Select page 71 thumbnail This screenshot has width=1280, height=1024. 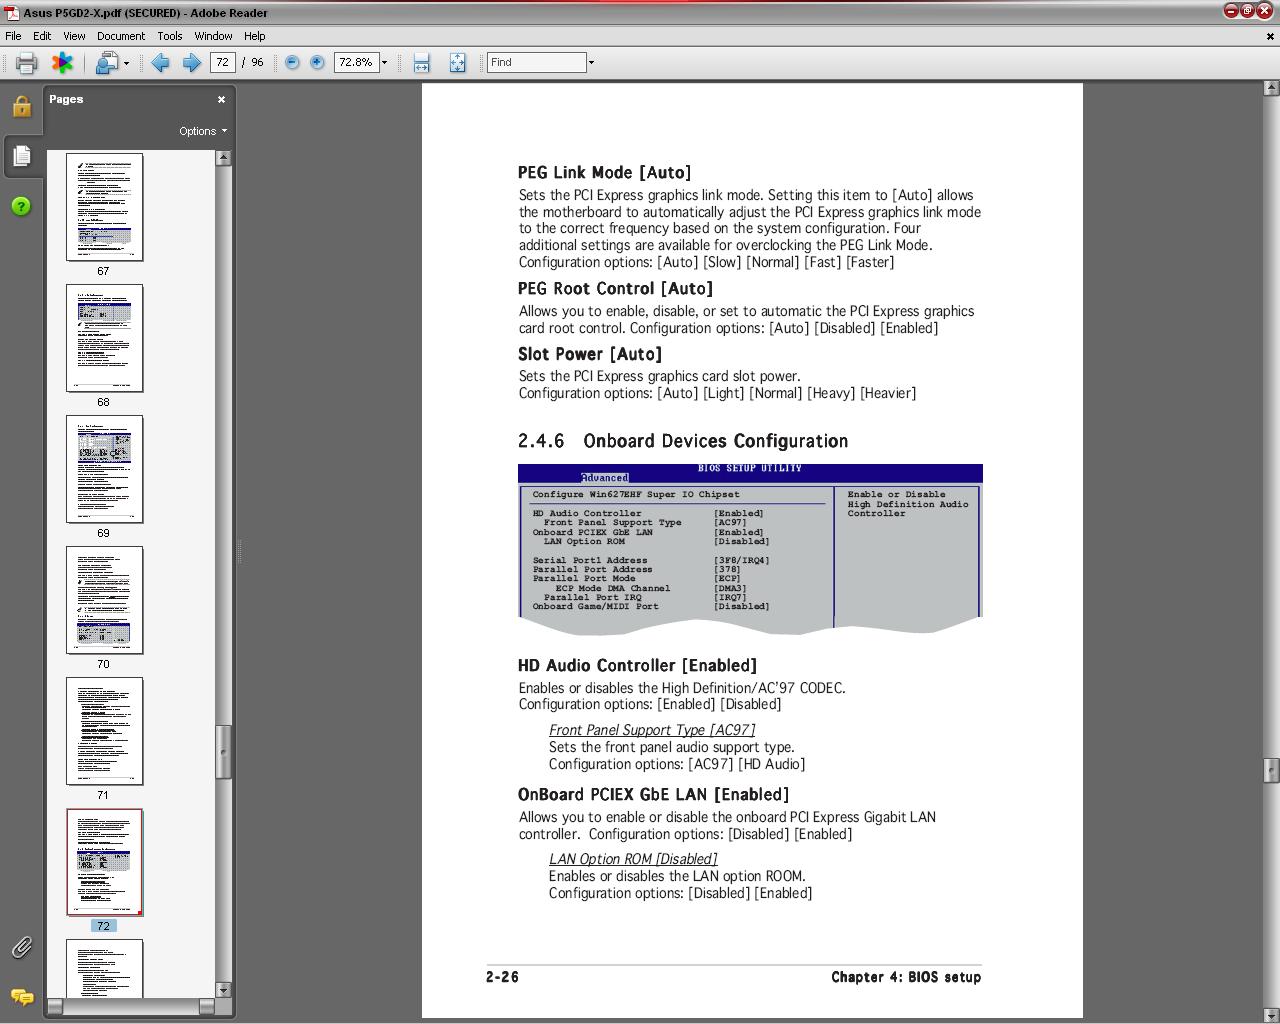point(104,731)
